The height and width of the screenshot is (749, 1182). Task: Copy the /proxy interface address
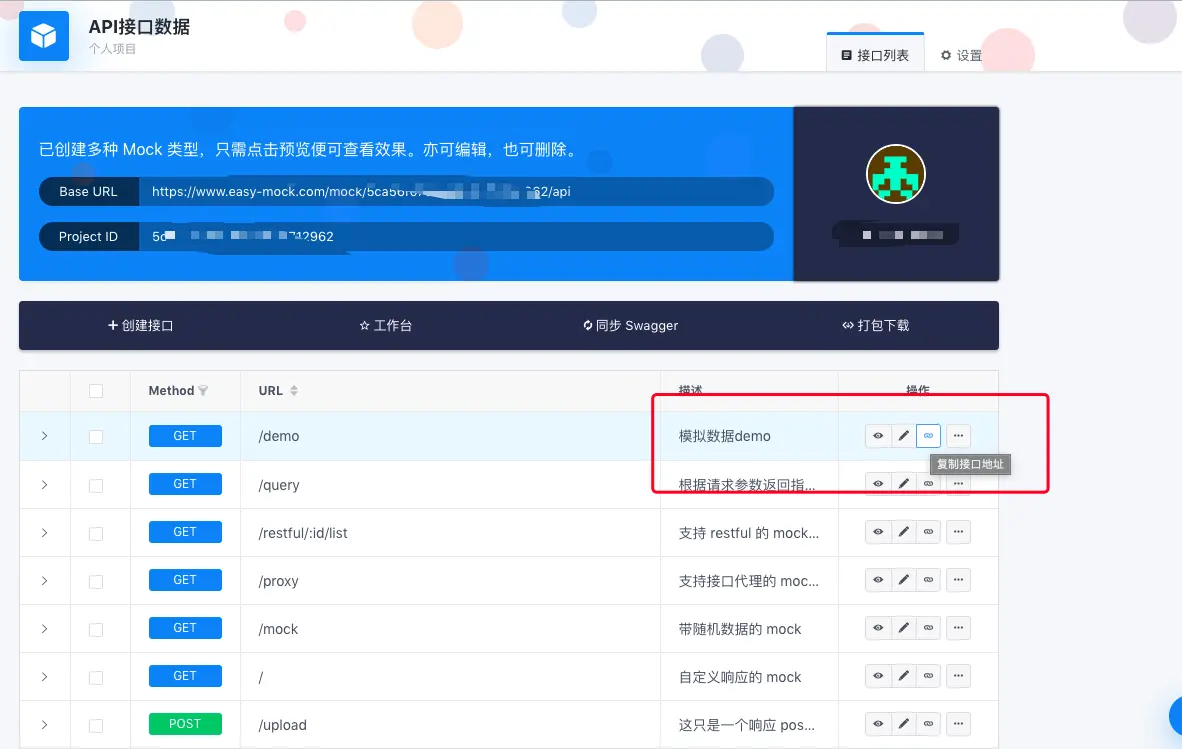click(x=928, y=580)
